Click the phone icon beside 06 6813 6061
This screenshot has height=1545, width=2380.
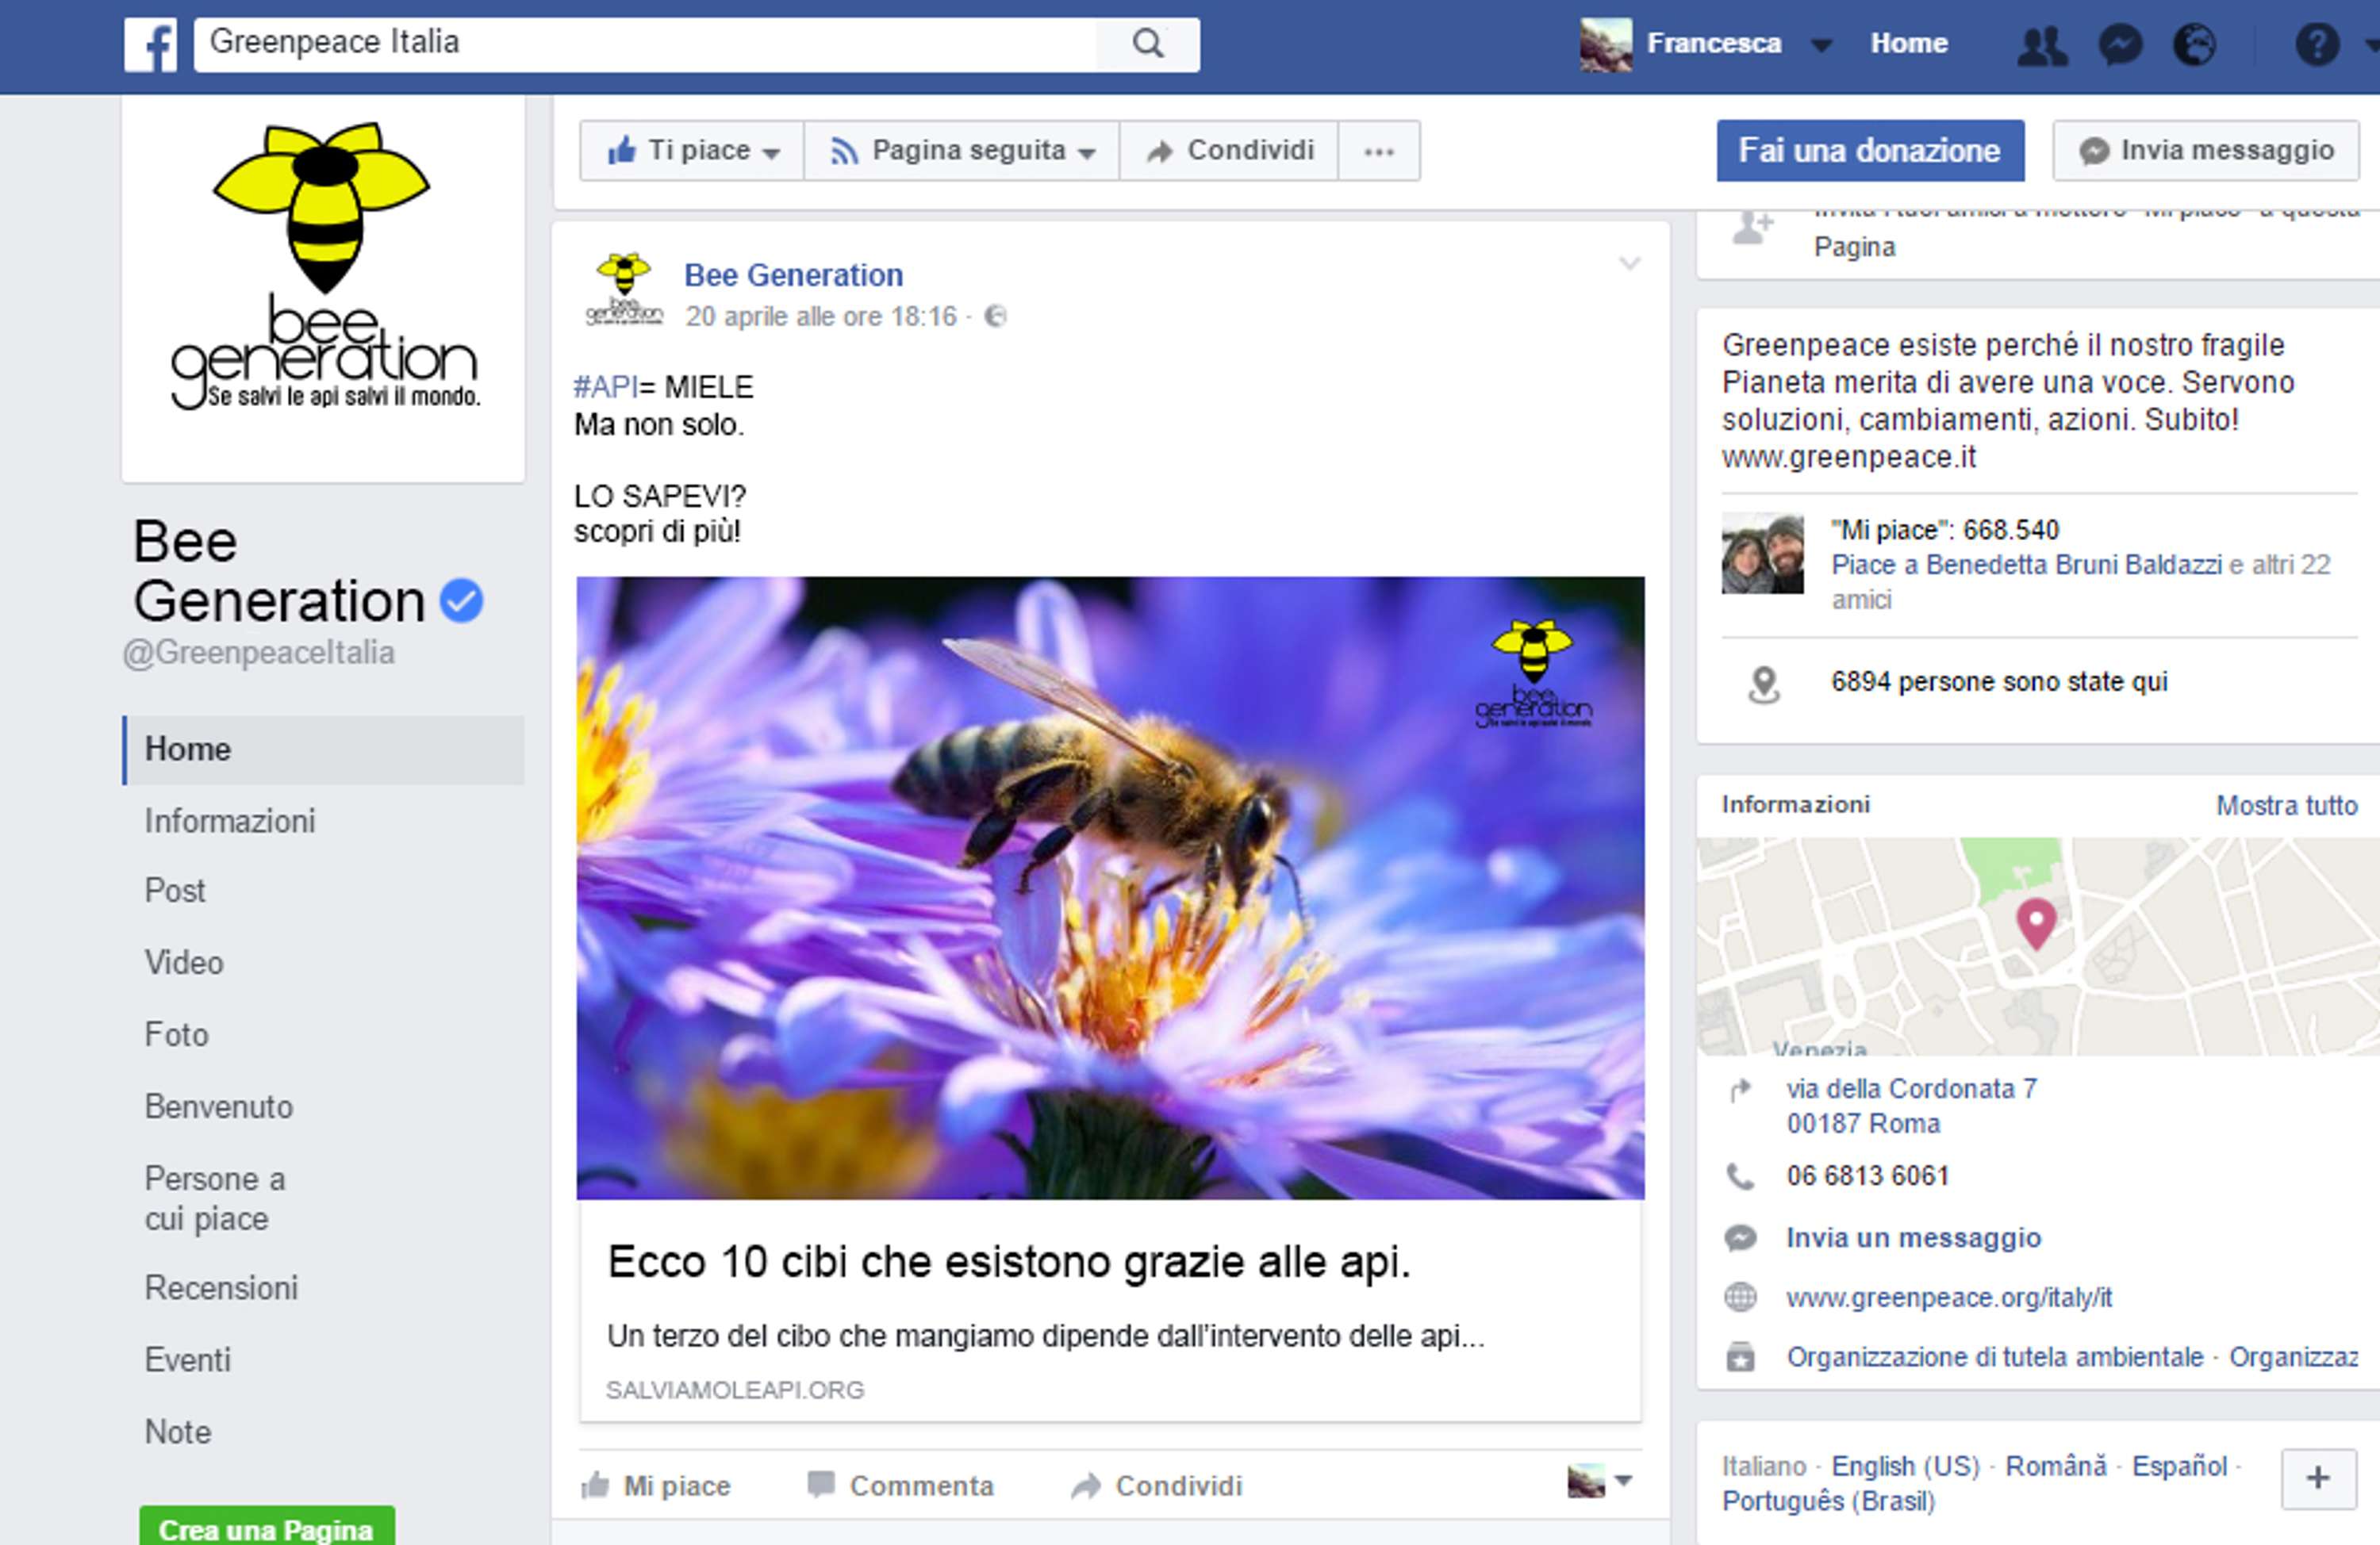point(1741,1177)
